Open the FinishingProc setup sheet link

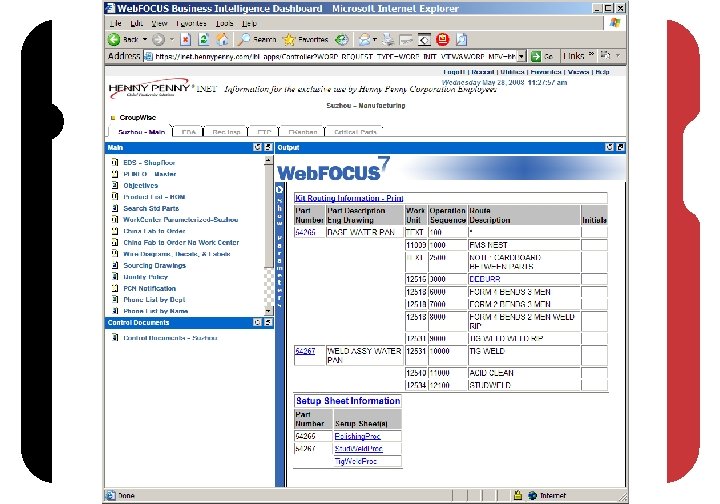click(357, 436)
